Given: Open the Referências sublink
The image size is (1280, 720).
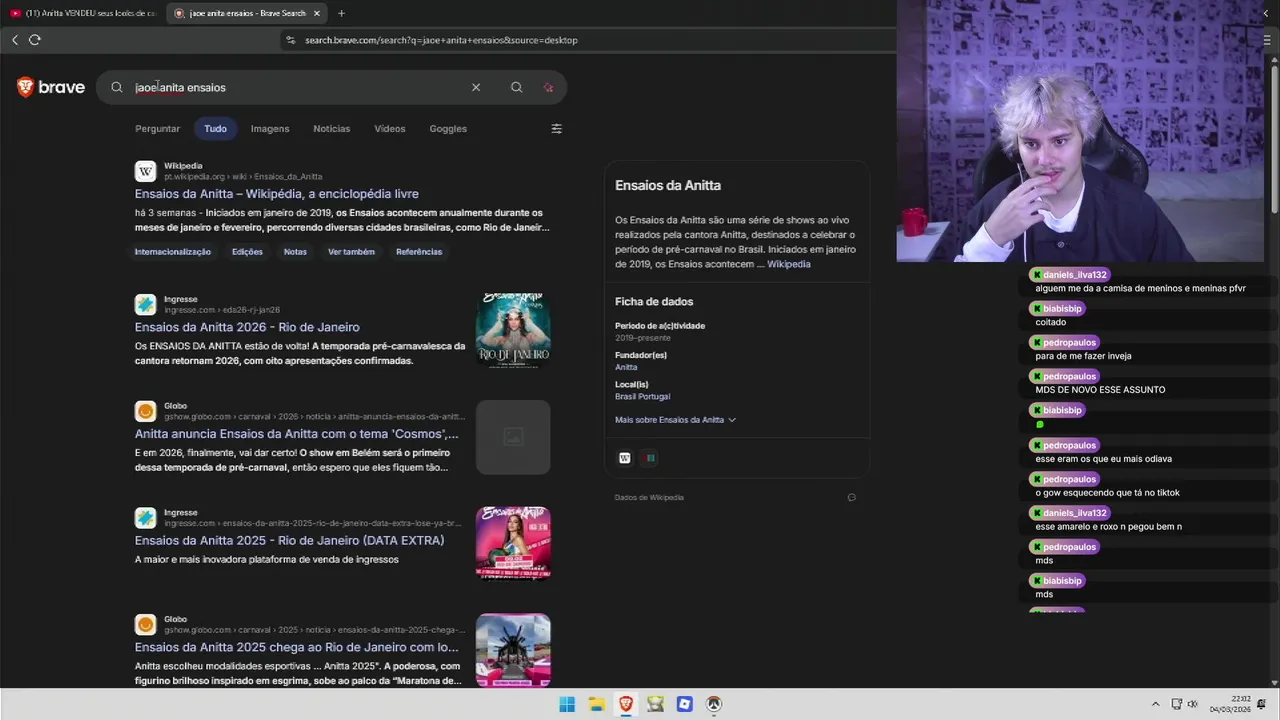Looking at the screenshot, I should point(419,252).
